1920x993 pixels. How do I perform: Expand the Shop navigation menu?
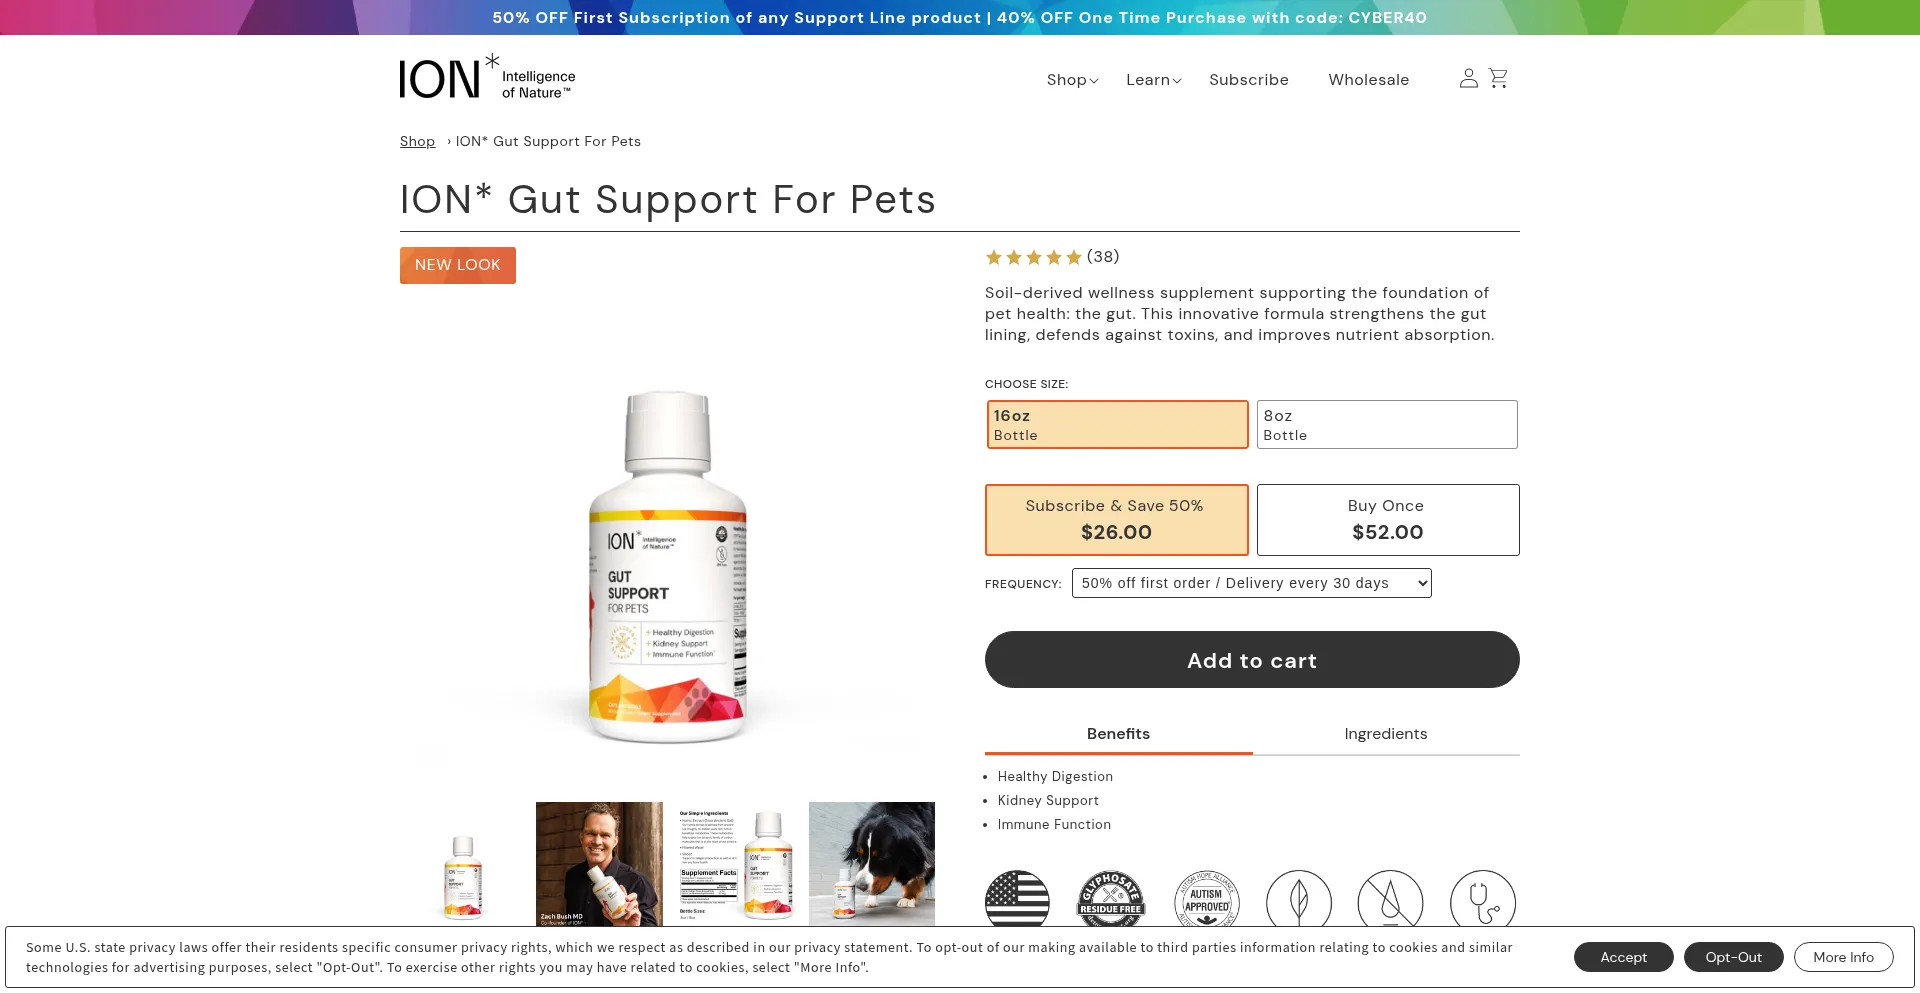pyautogui.click(x=1072, y=80)
